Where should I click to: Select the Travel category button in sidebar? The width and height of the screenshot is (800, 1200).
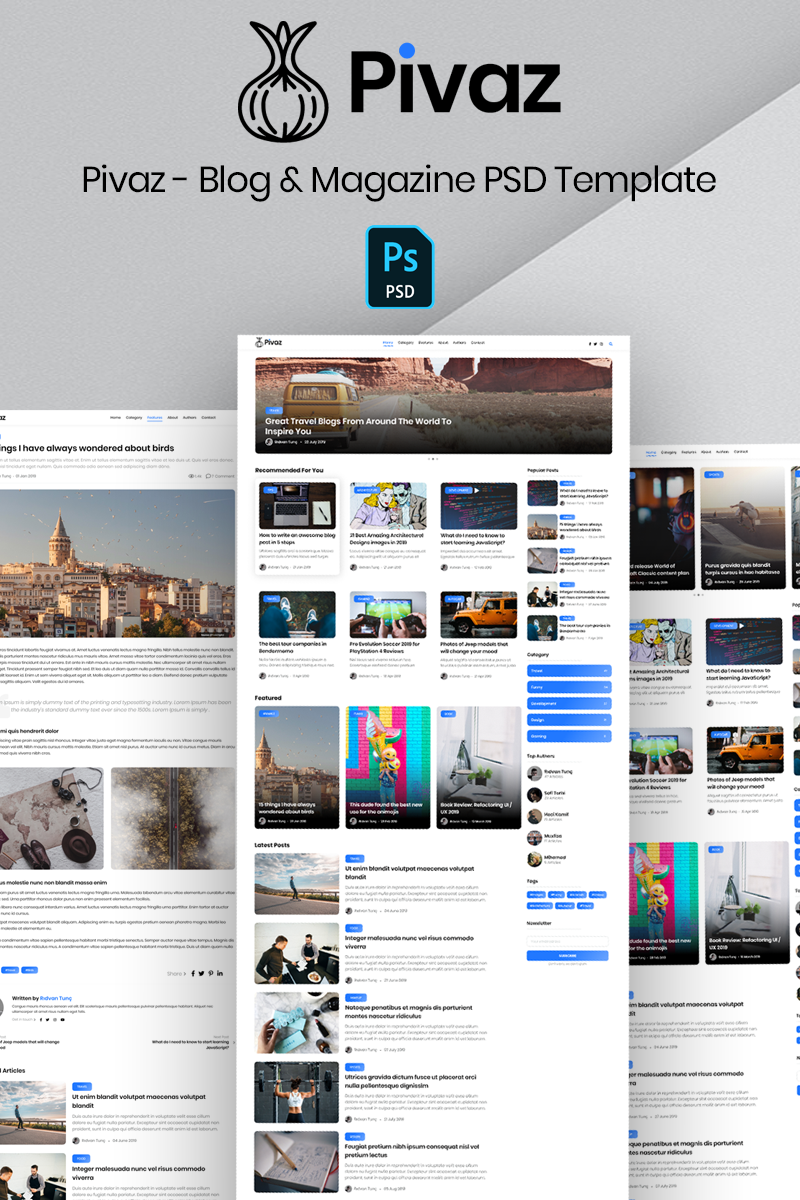tap(568, 671)
